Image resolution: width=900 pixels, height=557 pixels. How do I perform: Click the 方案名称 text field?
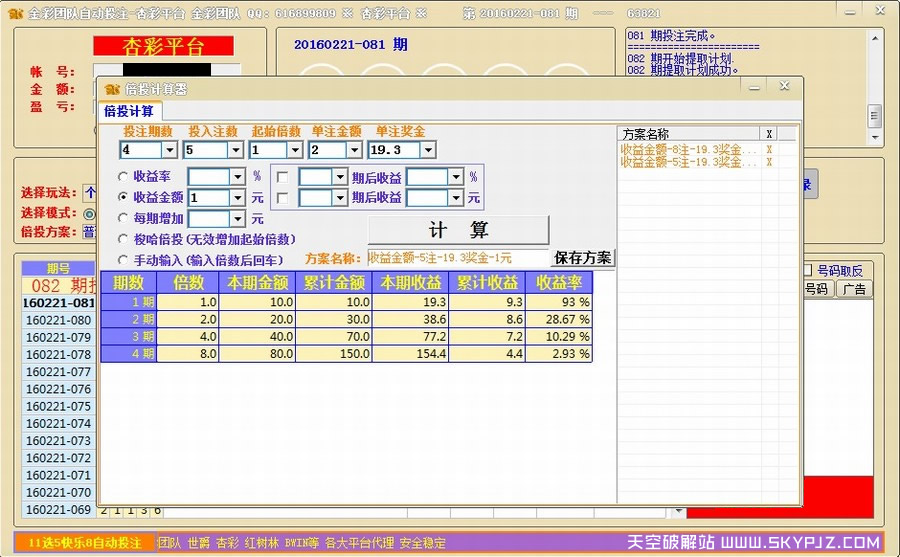[x=457, y=258]
